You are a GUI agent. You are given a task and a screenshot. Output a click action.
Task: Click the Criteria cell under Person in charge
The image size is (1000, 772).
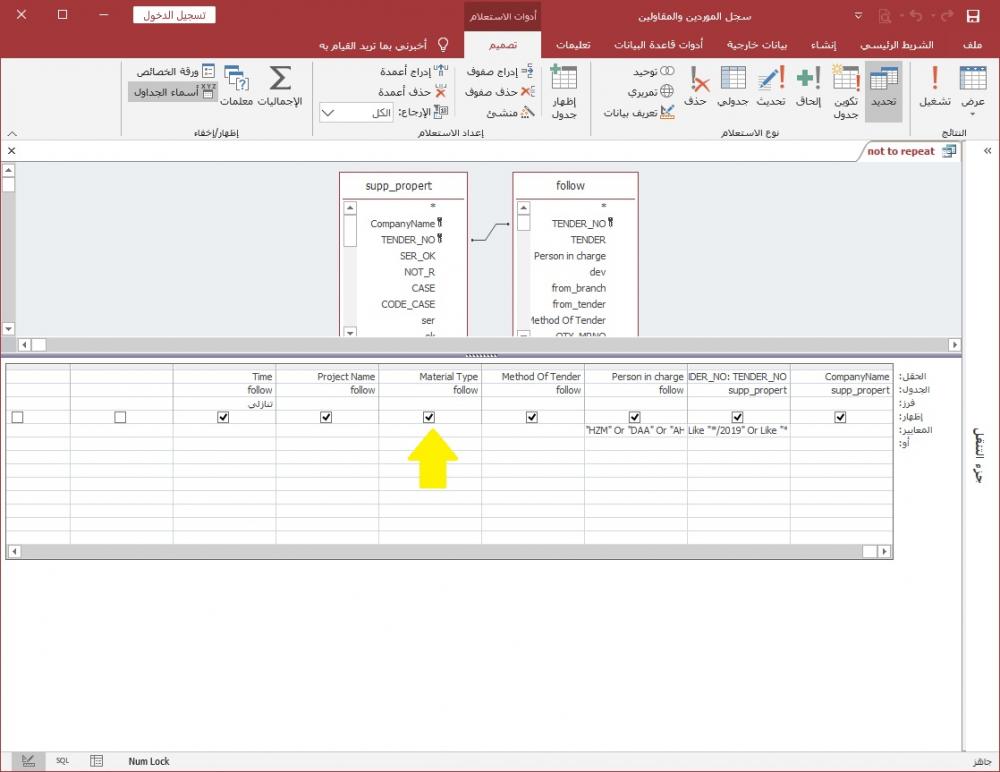635,430
